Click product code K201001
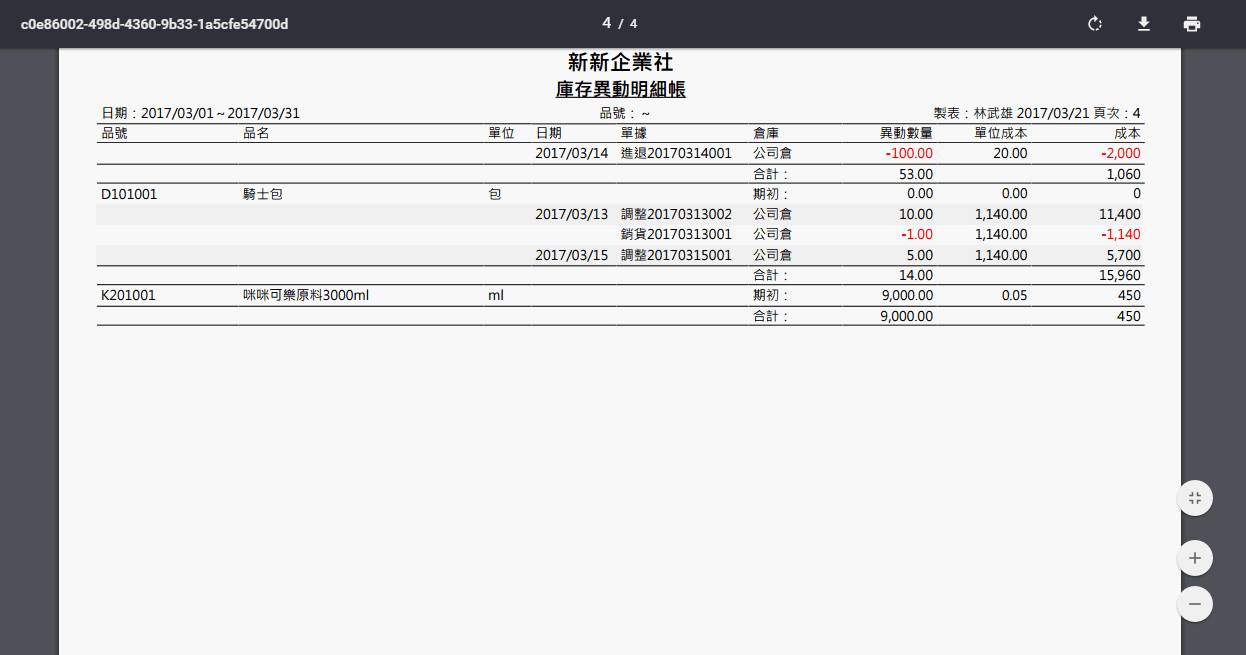This screenshot has height=655, width=1246. point(128,296)
